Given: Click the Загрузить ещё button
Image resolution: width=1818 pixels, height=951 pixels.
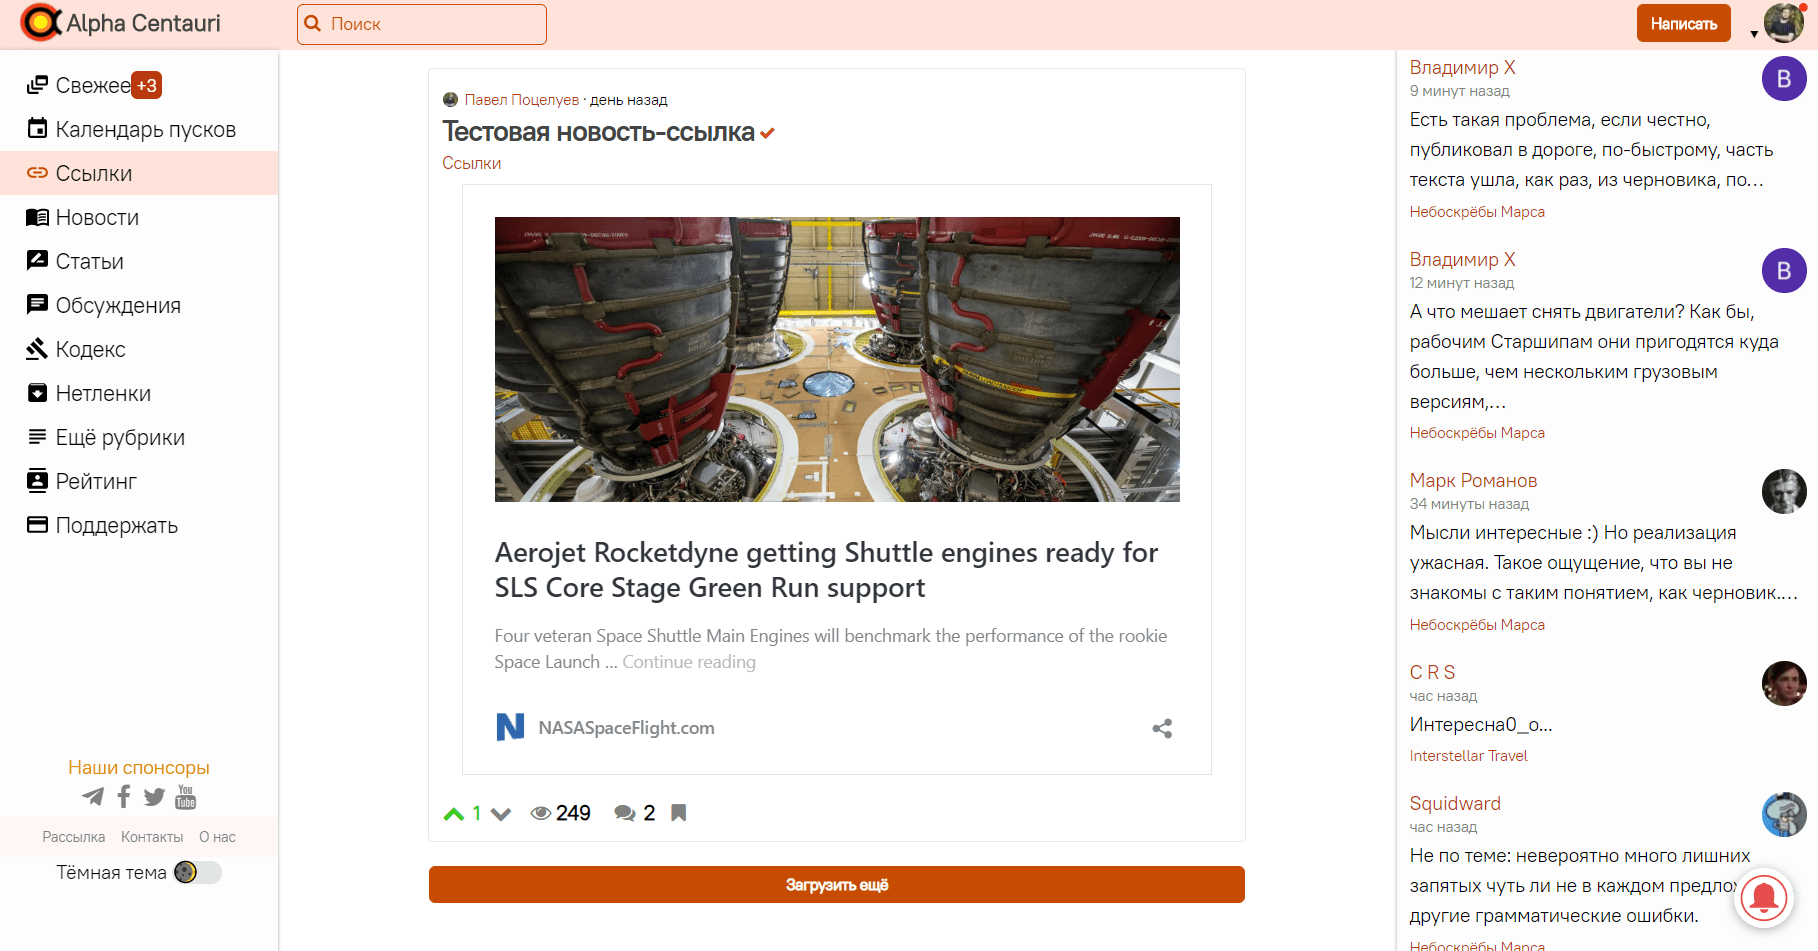Looking at the screenshot, I should click(x=836, y=885).
